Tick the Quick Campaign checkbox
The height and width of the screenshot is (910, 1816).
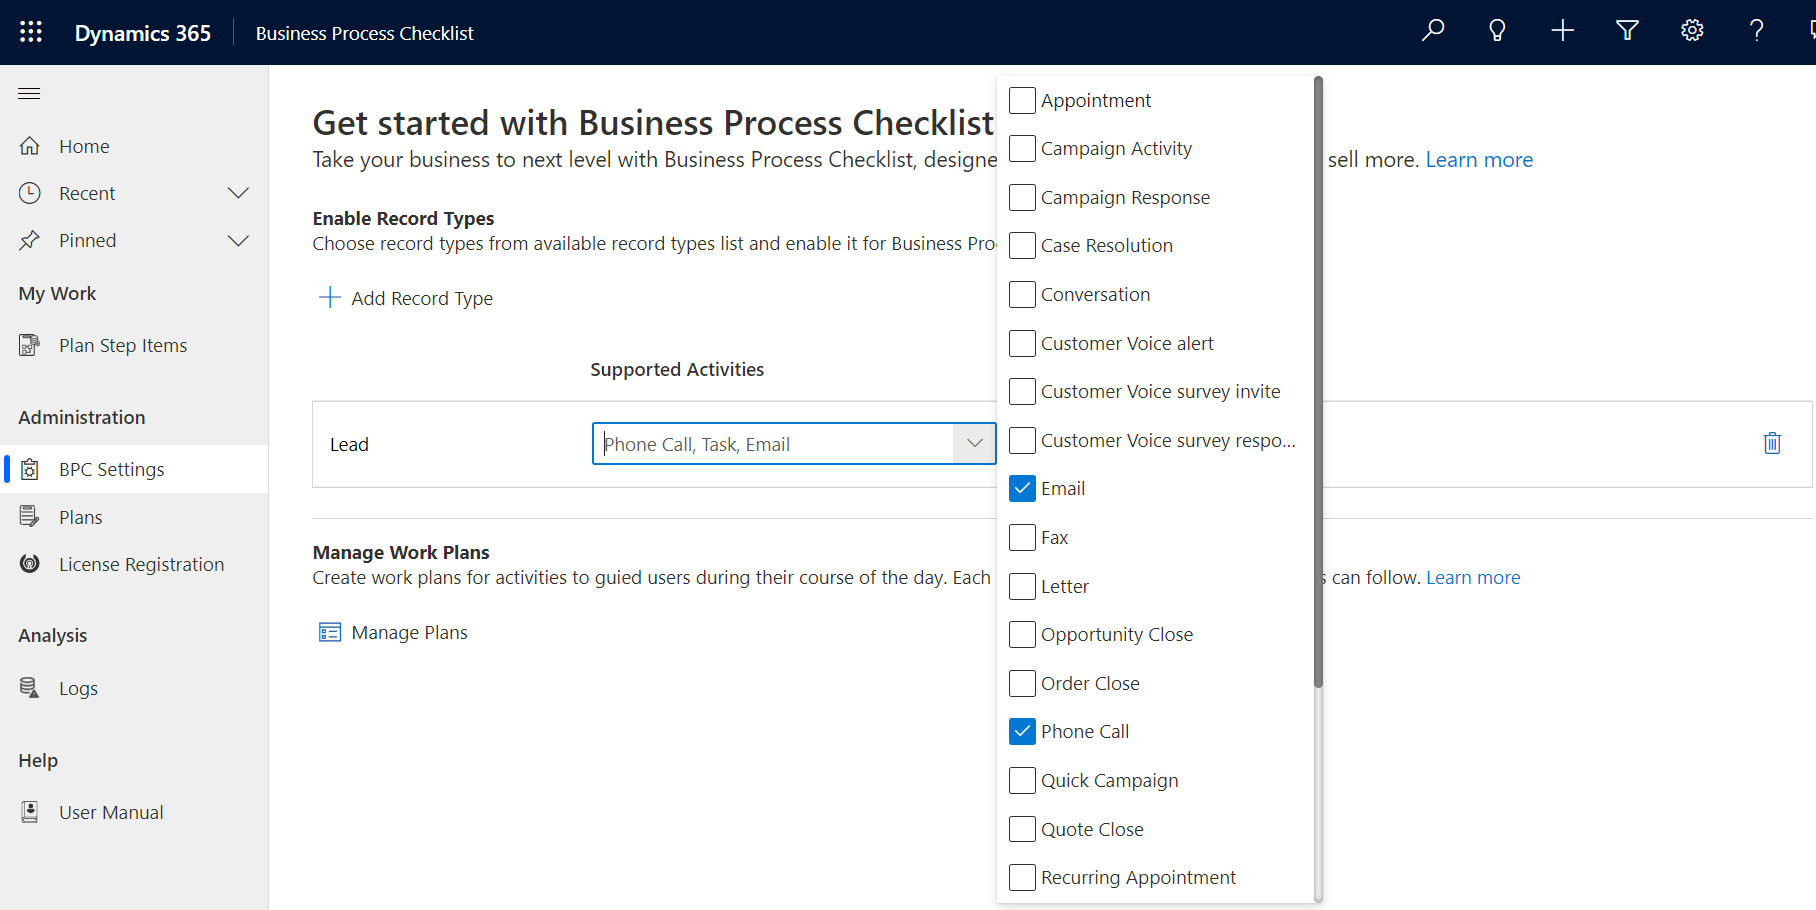1022,780
